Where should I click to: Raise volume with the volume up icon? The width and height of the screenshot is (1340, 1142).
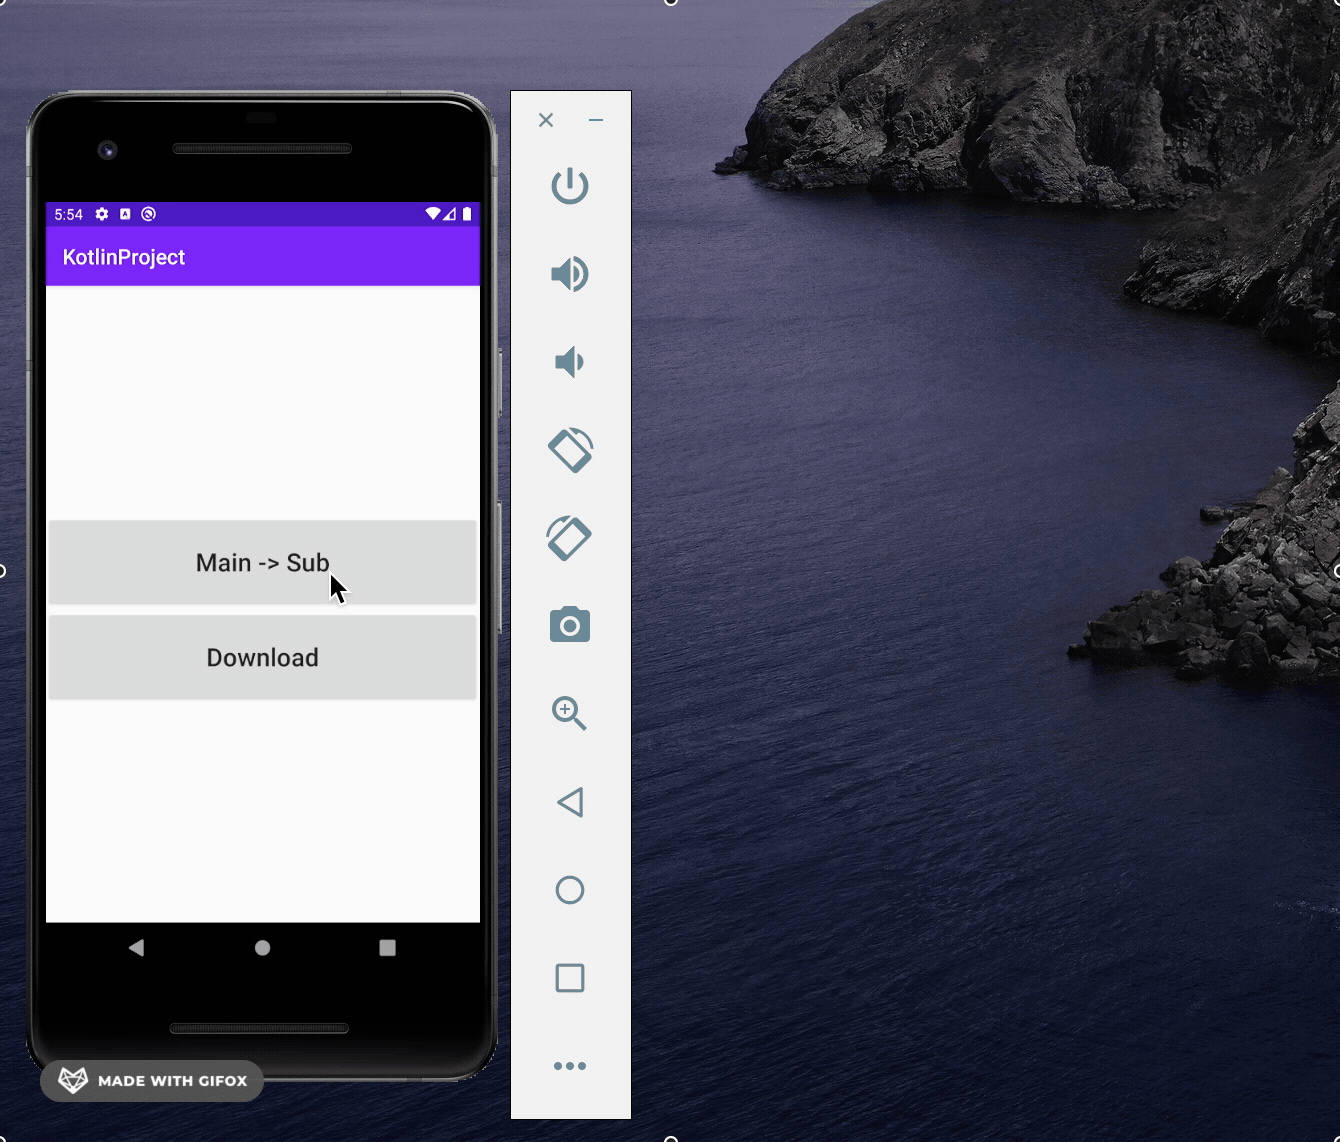(x=570, y=274)
